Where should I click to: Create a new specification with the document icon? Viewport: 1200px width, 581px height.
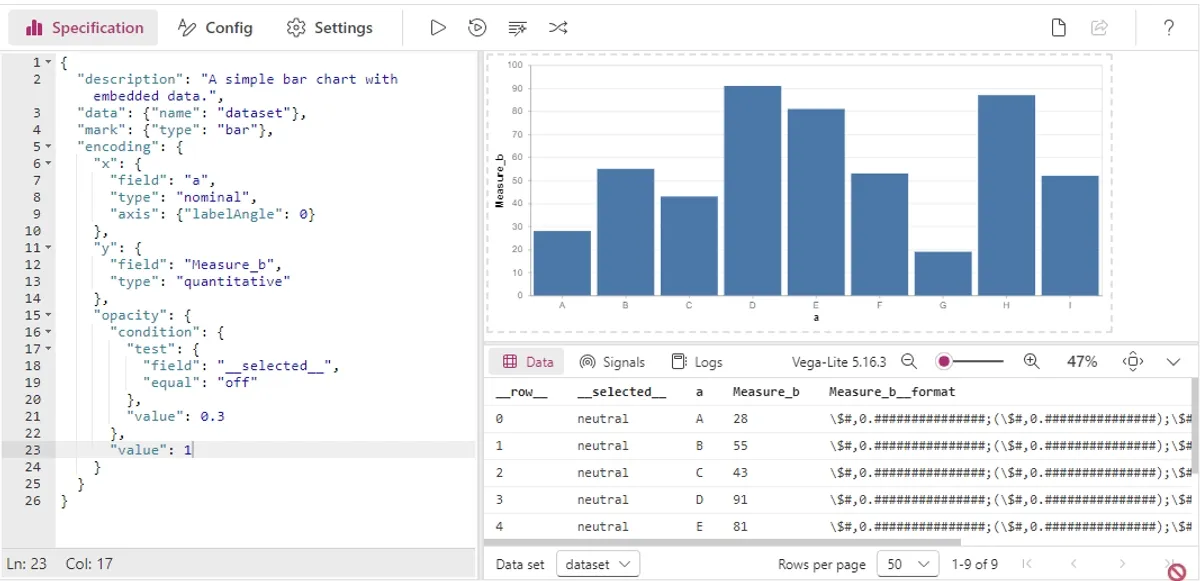pyautogui.click(x=1058, y=27)
